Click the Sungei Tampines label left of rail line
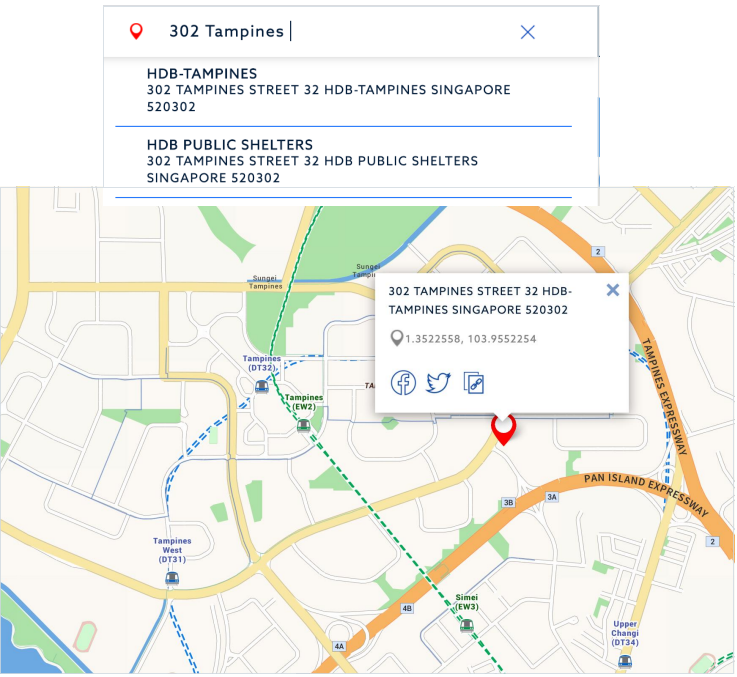Screen dimensions: 737x677 coord(265,282)
